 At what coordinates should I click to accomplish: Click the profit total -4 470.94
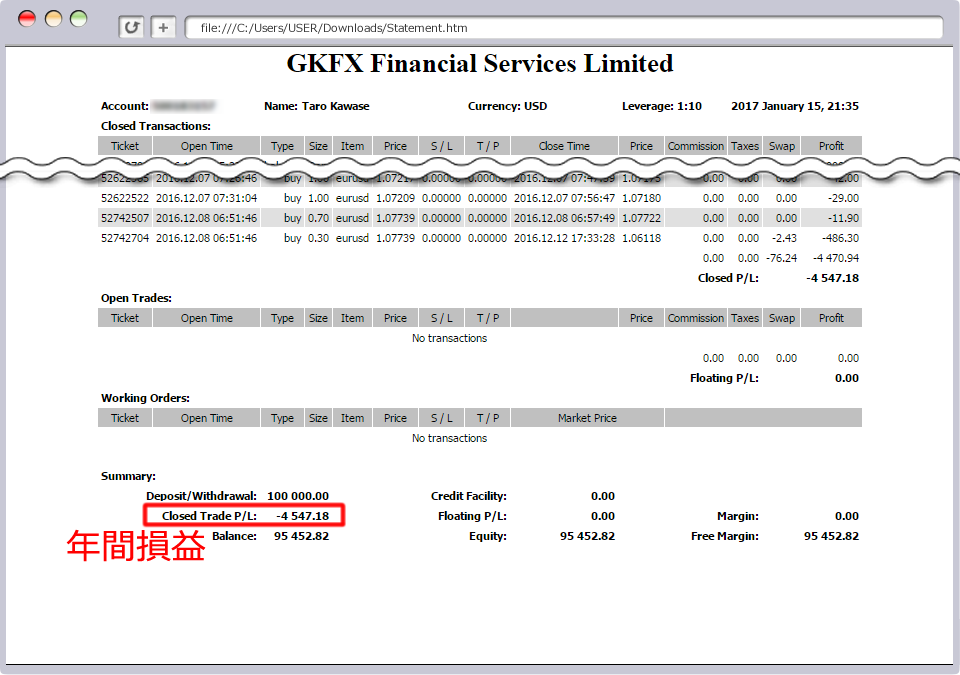(836, 258)
